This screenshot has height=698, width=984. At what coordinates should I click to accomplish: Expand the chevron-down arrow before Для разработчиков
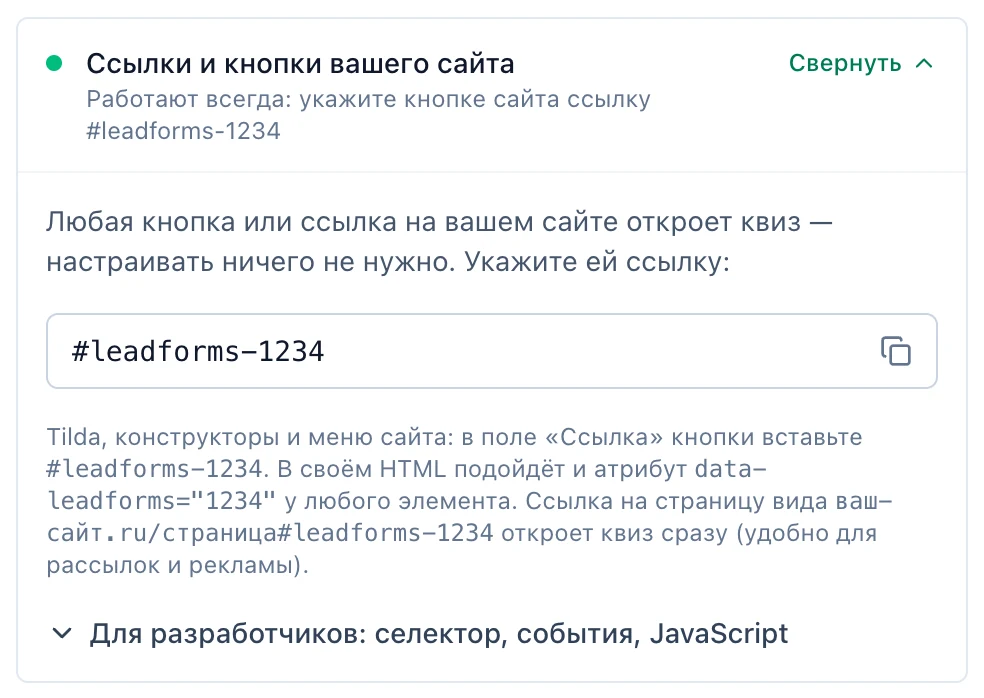pyautogui.click(x=62, y=633)
